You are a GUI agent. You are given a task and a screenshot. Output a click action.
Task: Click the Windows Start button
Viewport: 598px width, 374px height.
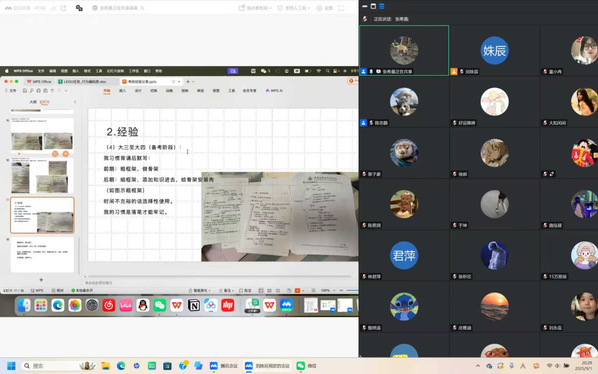click(x=11, y=366)
